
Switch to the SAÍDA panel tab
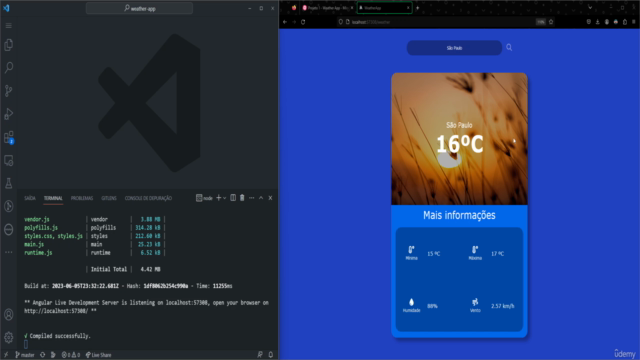30,198
